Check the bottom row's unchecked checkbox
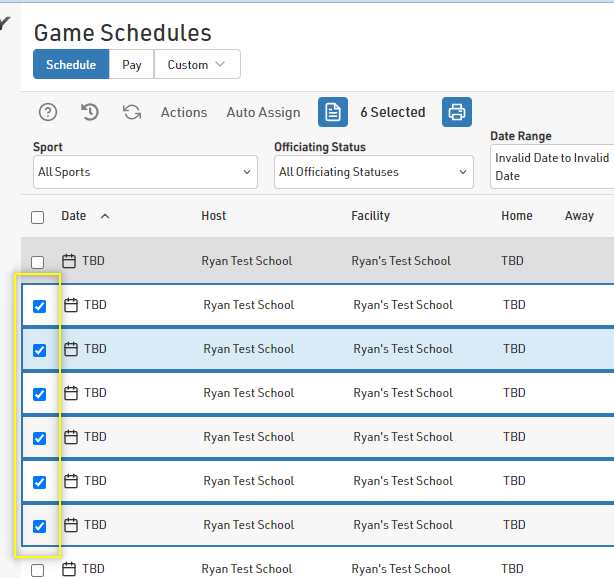 pos(38,570)
